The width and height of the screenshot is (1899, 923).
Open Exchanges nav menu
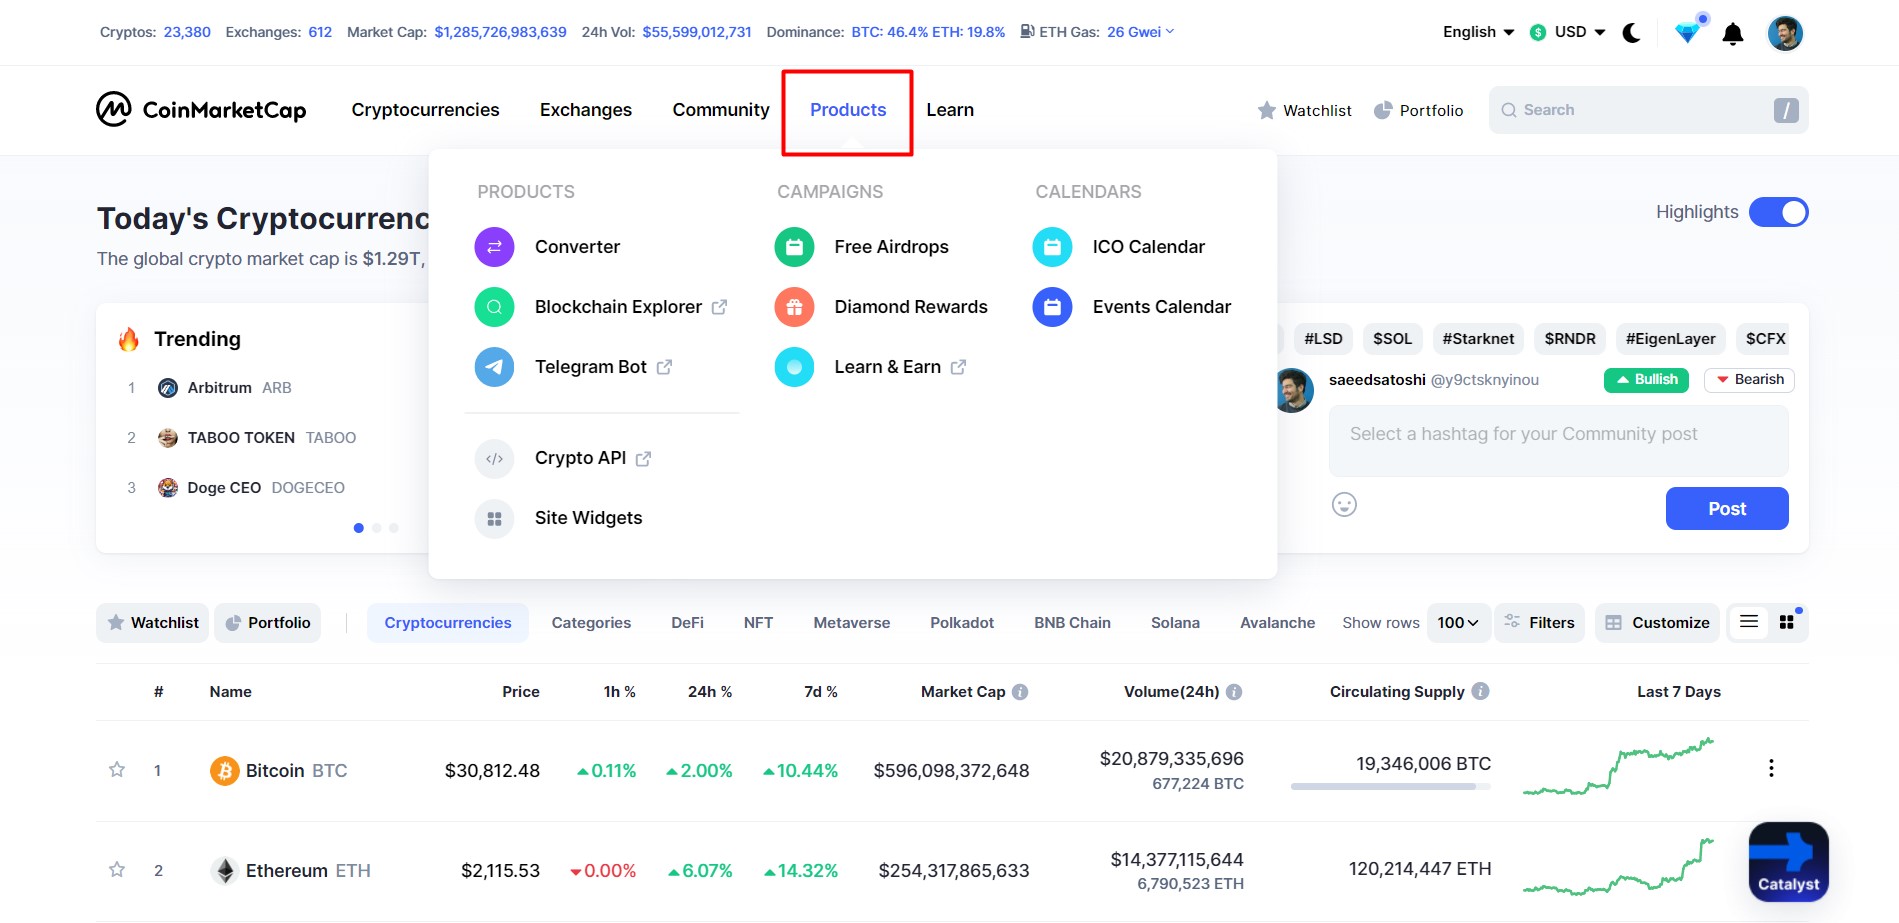pos(586,110)
